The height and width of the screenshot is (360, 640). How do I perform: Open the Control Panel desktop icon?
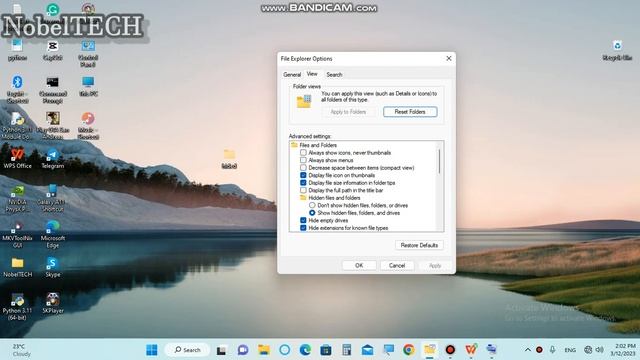(x=88, y=53)
